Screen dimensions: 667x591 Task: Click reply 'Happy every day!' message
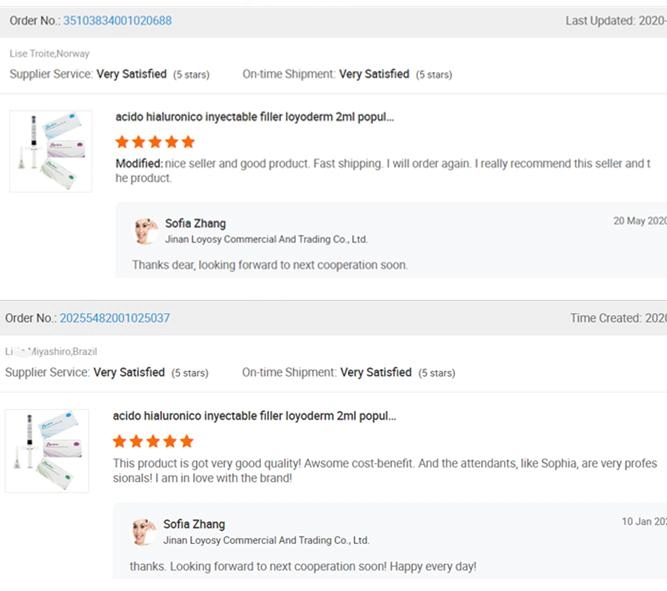click(x=303, y=567)
